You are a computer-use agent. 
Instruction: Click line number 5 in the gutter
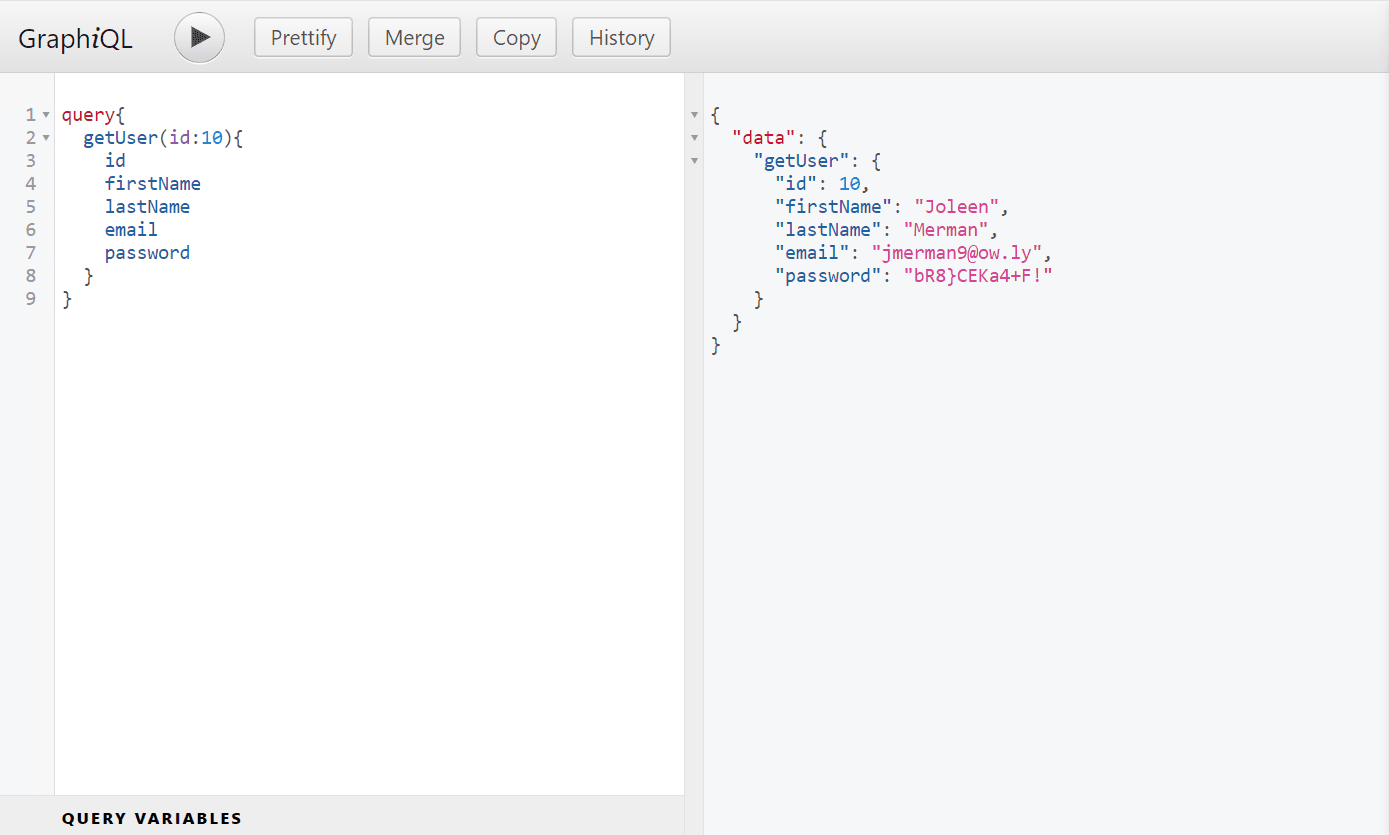(30, 206)
